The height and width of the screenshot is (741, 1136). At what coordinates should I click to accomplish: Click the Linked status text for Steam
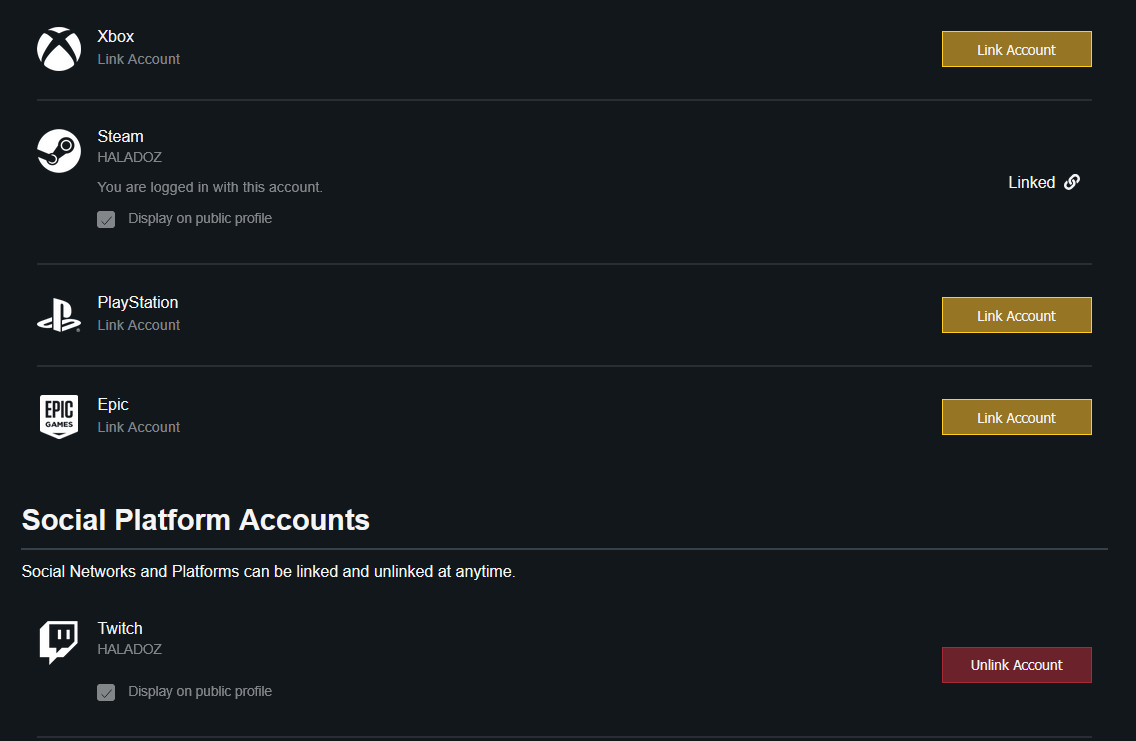pos(1031,182)
